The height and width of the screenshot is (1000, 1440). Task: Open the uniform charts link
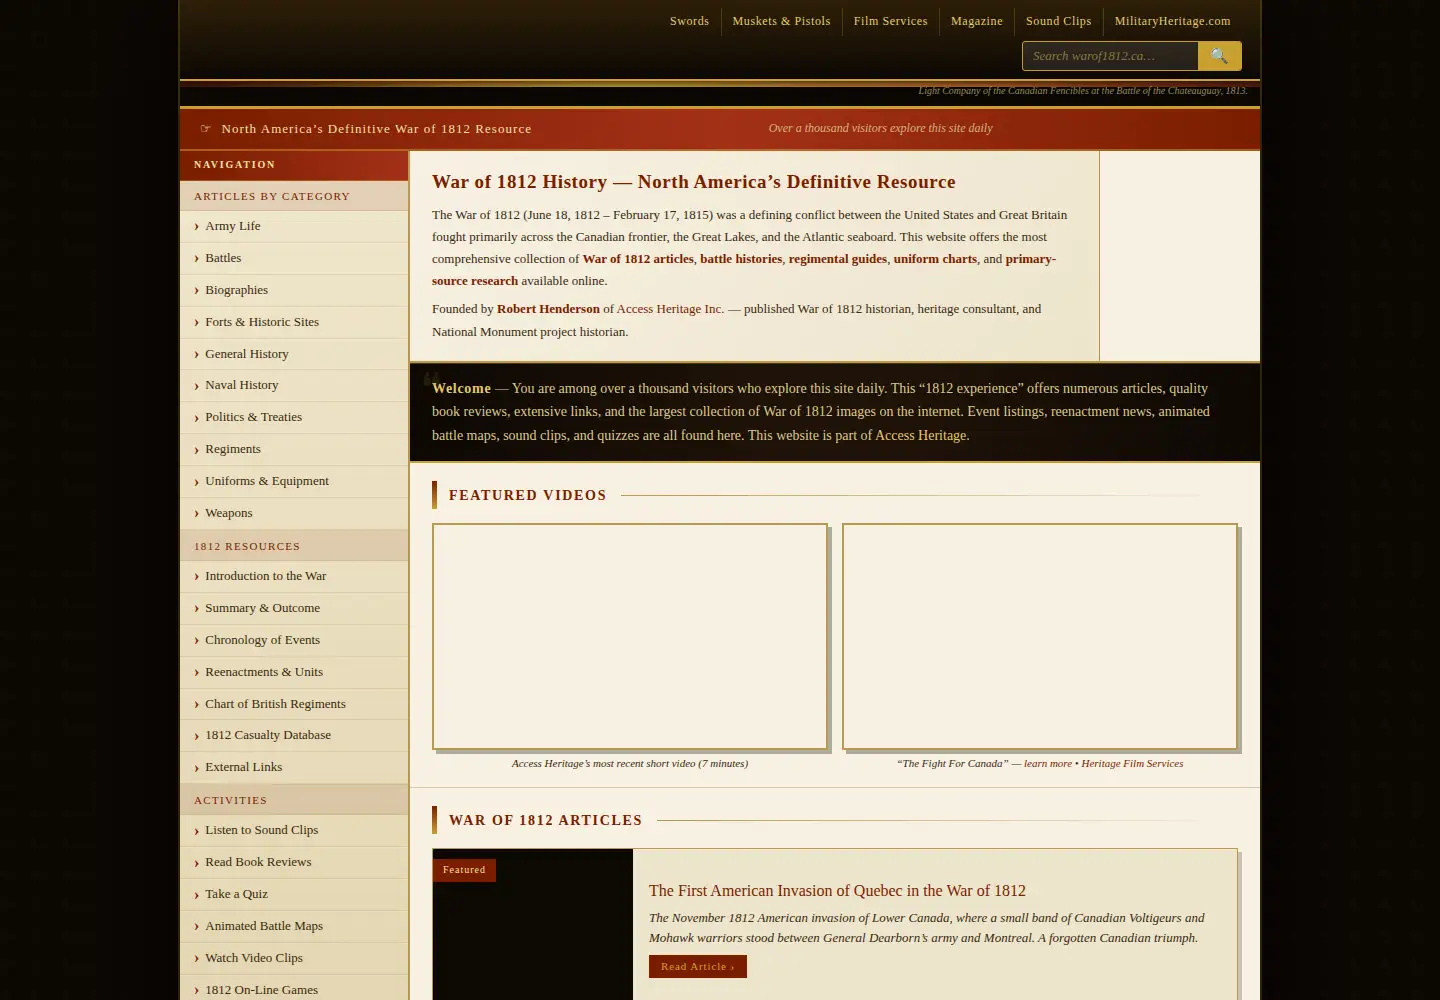[935, 259]
